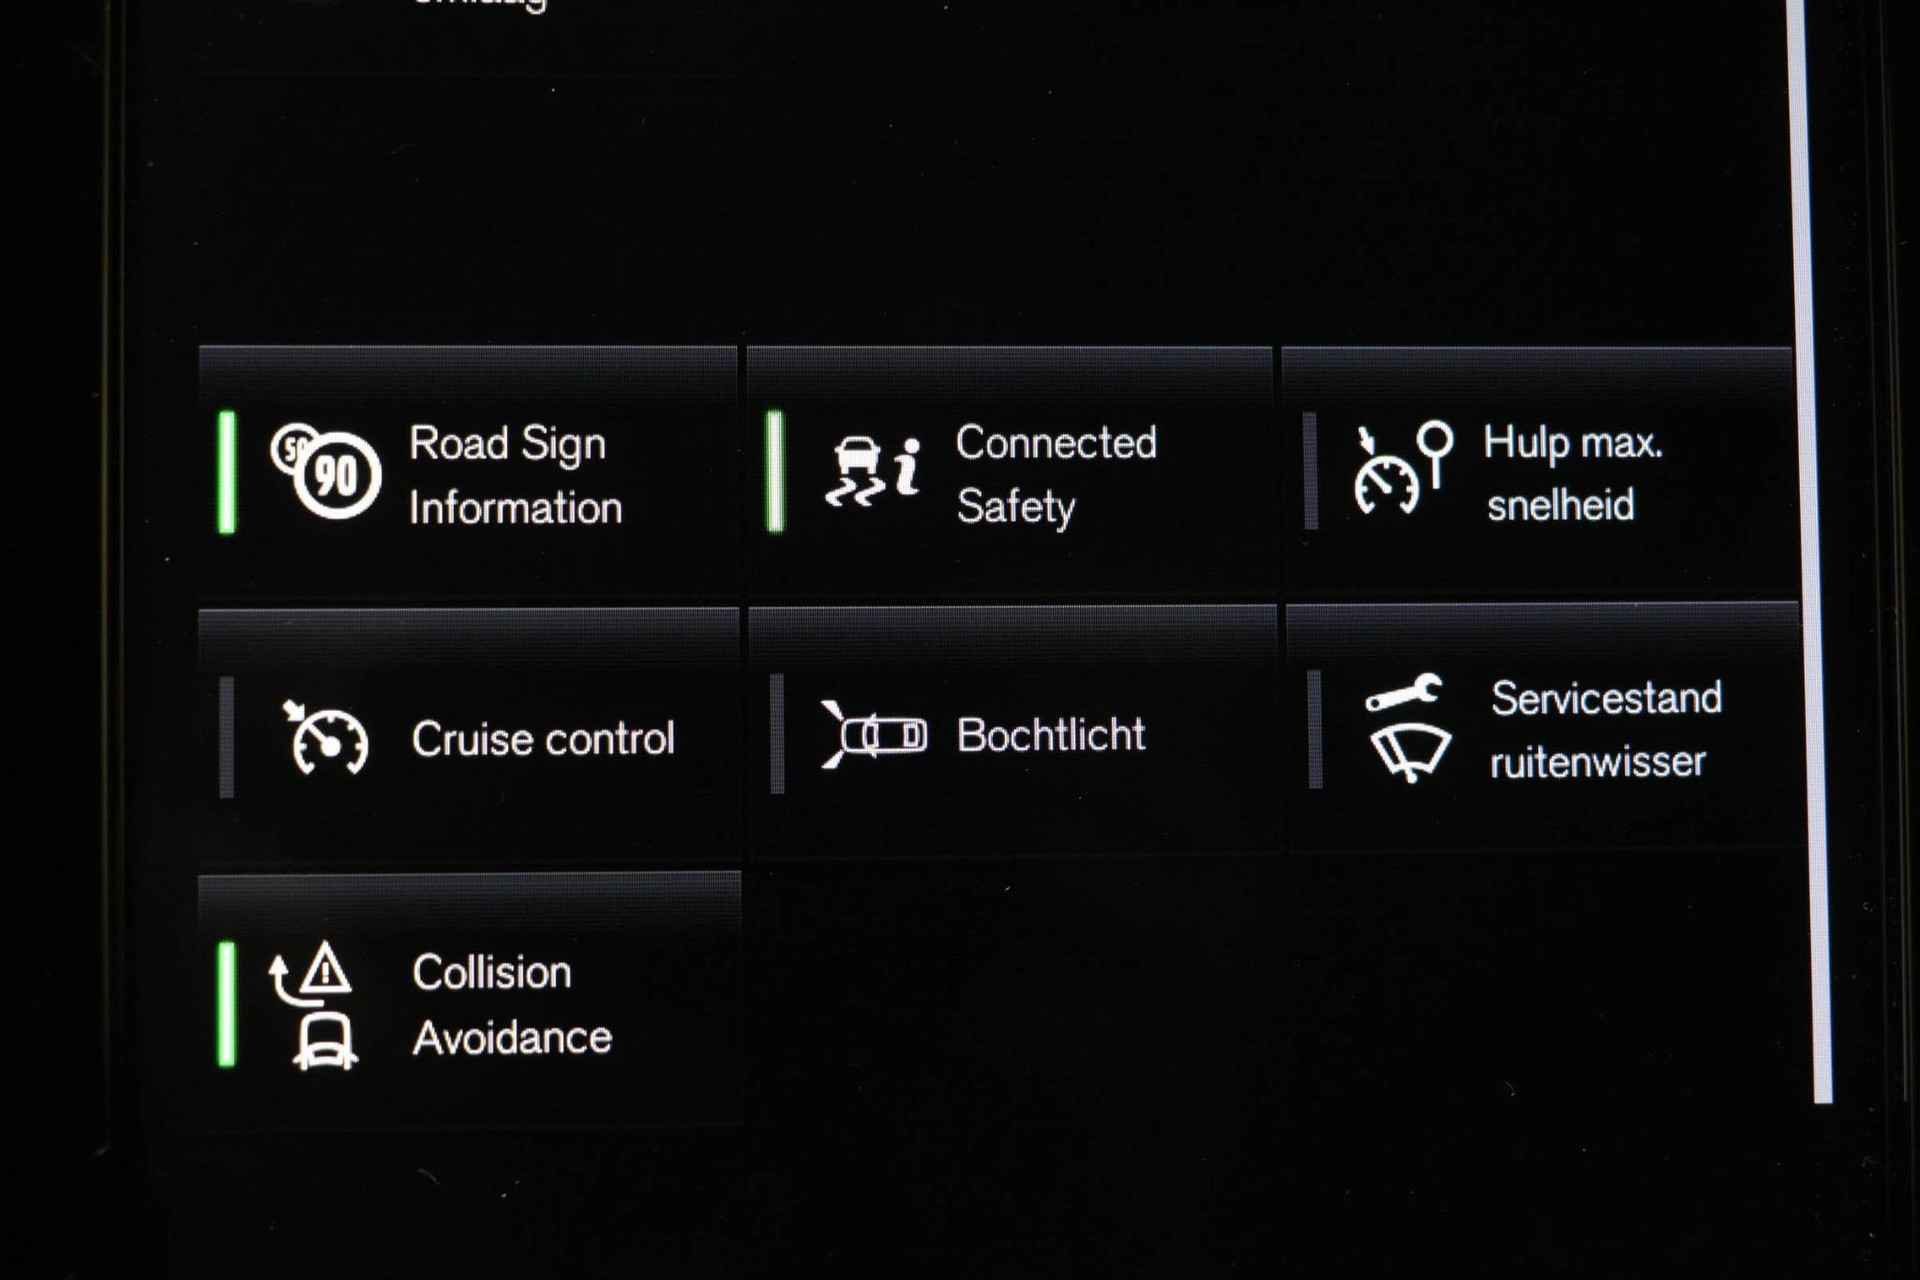Enable the grey indicator on Bochtlicht
1920x1280 pixels.
pyautogui.click(x=777, y=734)
